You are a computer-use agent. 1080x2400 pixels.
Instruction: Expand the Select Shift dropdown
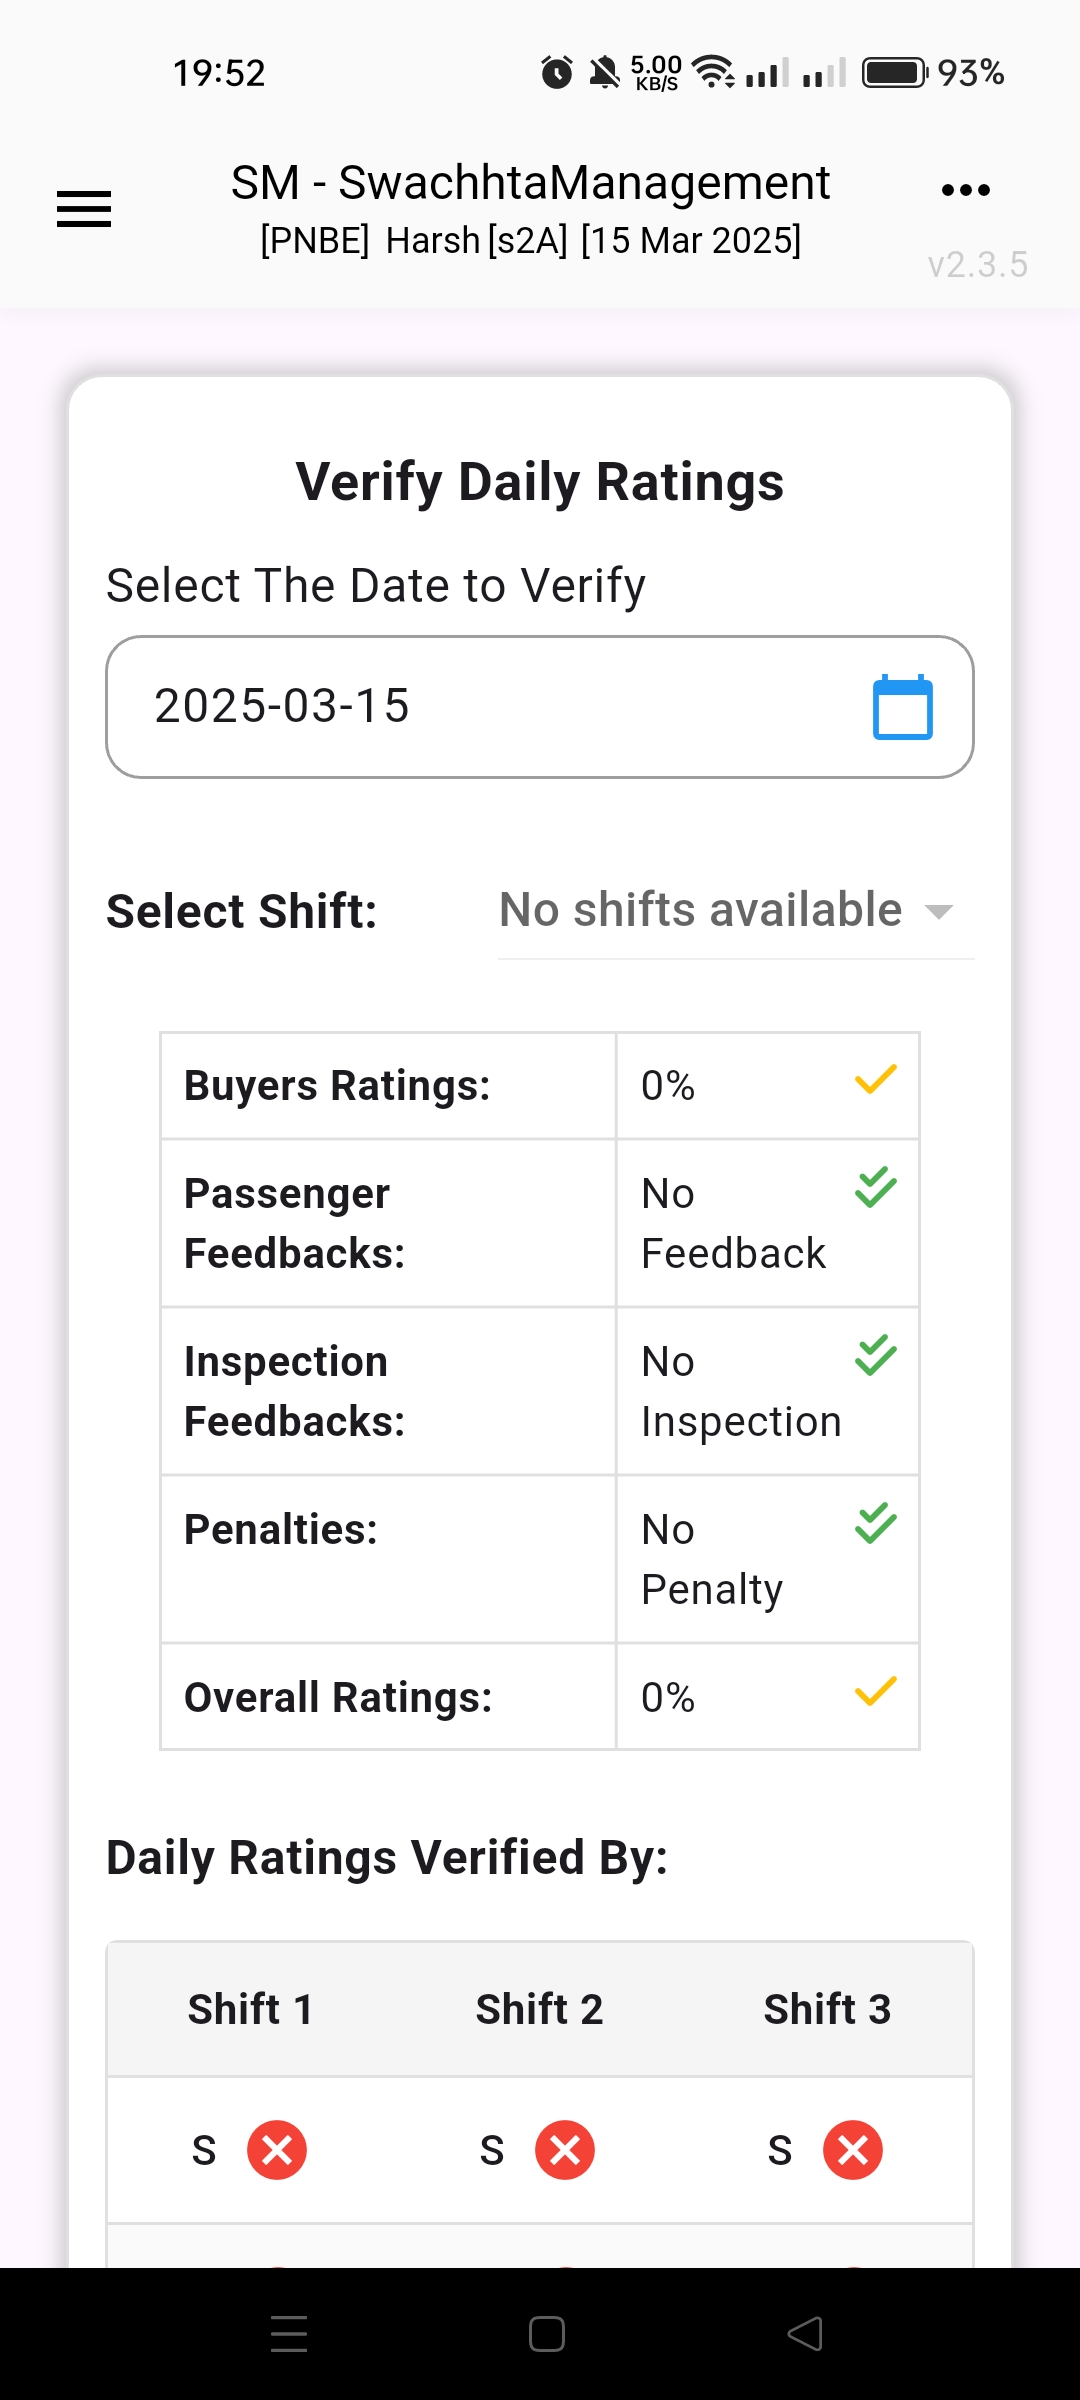[x=700, y=911]
